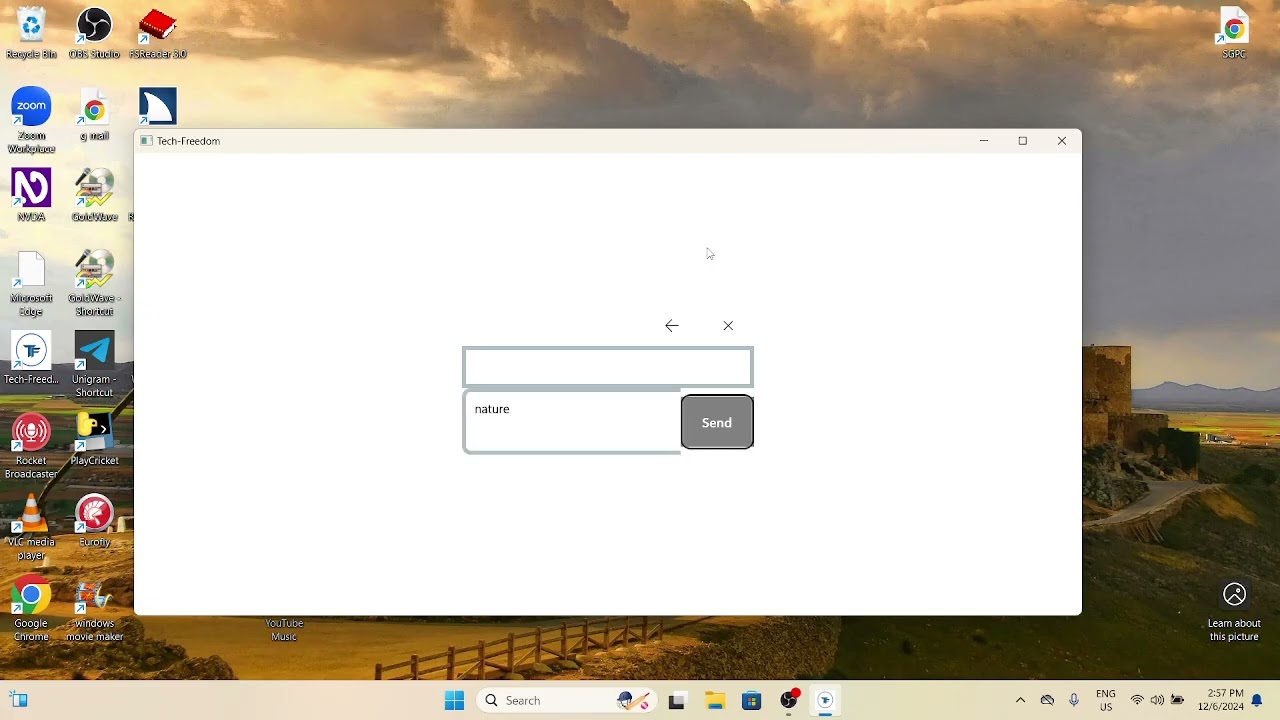
Task: Select the shark-fin desktop shortcut icon
Action: point(157,106)
